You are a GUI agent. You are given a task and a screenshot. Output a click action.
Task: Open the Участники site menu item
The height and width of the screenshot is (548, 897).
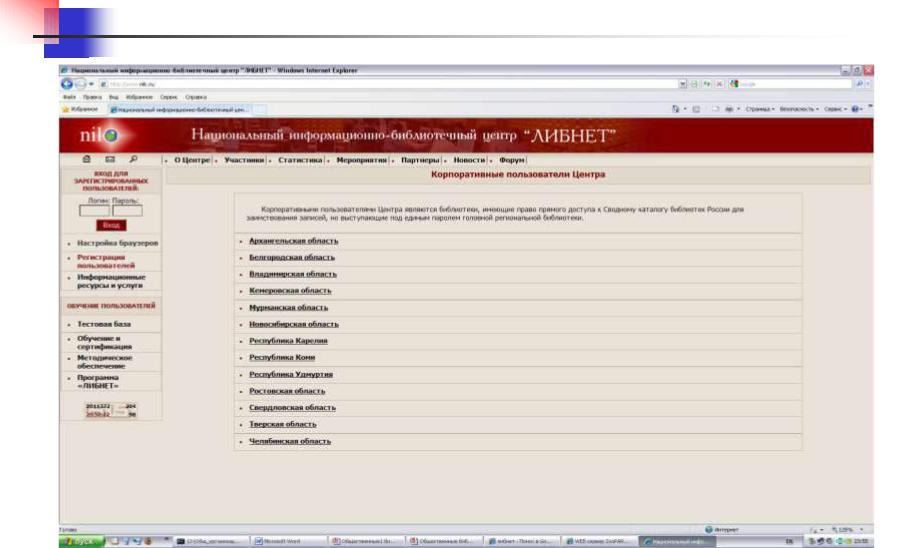pos(244,160)
